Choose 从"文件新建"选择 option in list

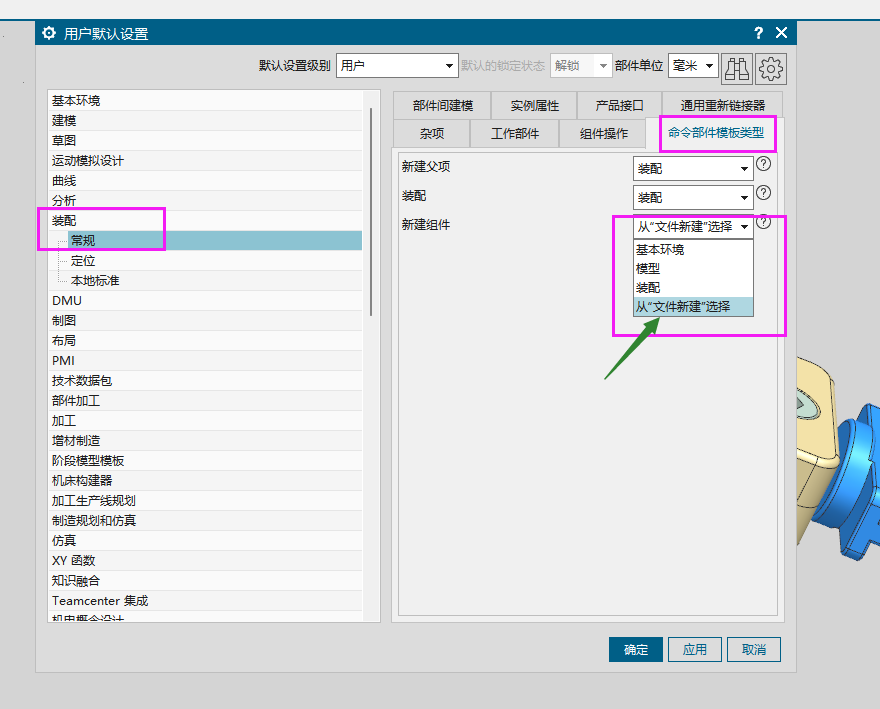693,307
